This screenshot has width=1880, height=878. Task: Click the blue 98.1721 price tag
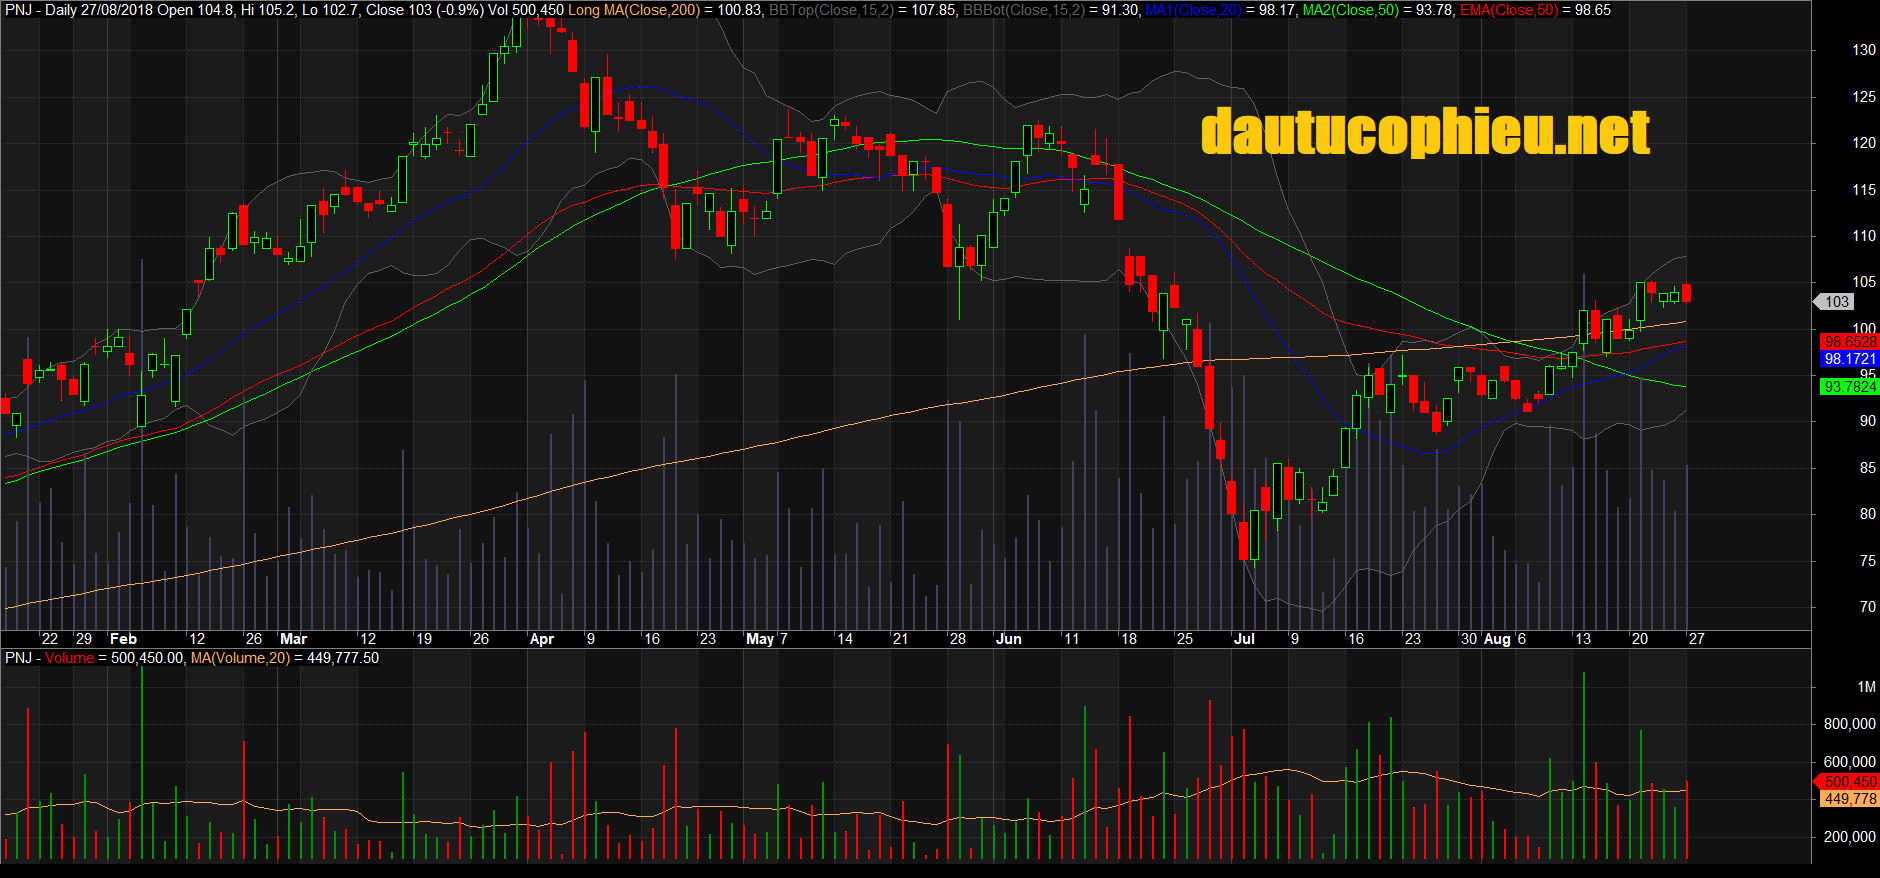coord(1849,358)
